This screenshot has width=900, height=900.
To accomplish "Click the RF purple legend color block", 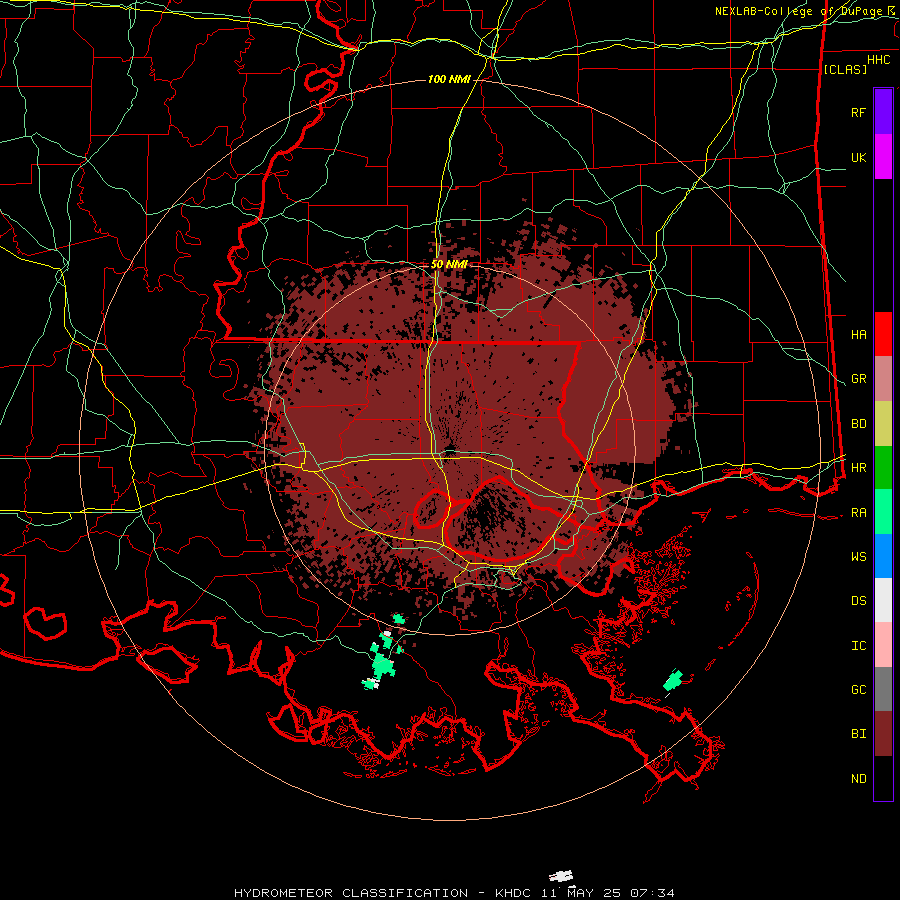I will point(883,112).
